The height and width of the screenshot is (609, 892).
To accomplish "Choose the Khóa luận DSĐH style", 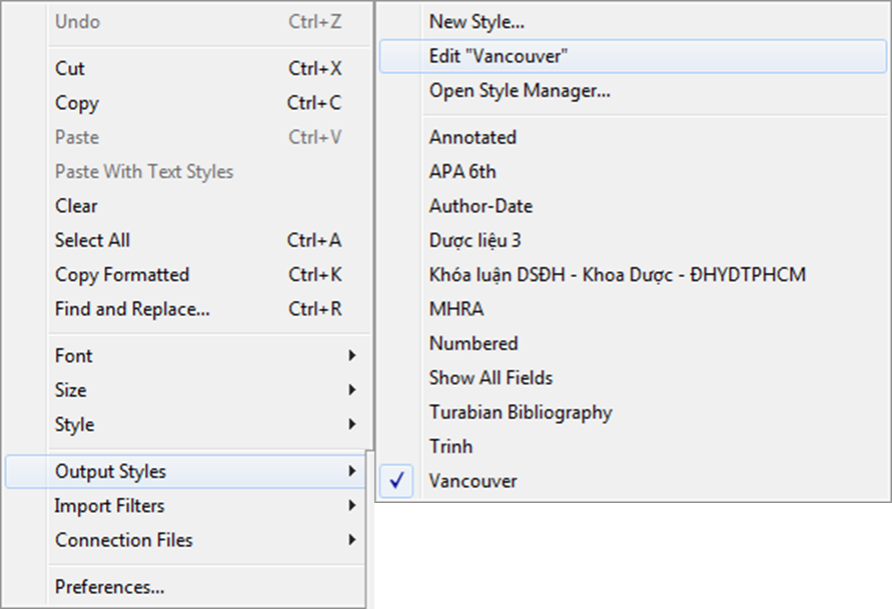I will [633, 275].
